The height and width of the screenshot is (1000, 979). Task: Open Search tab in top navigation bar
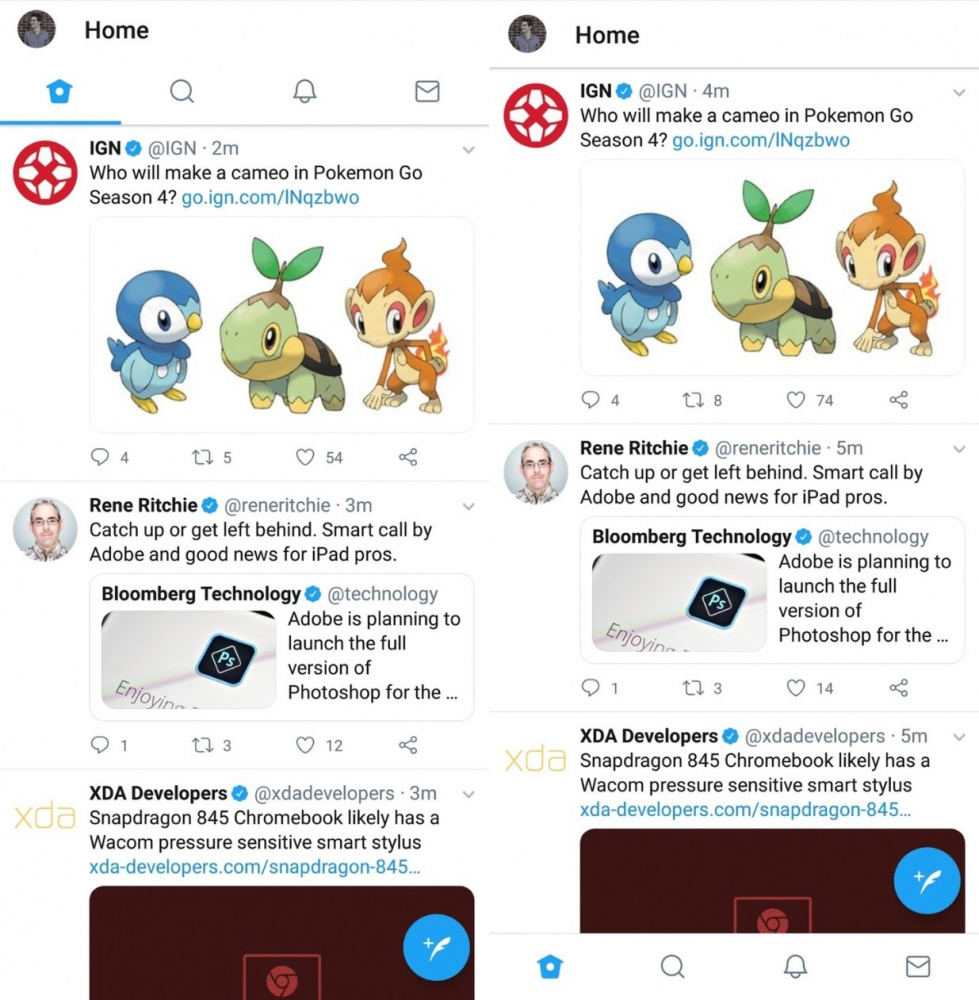(x=182, y=91)
